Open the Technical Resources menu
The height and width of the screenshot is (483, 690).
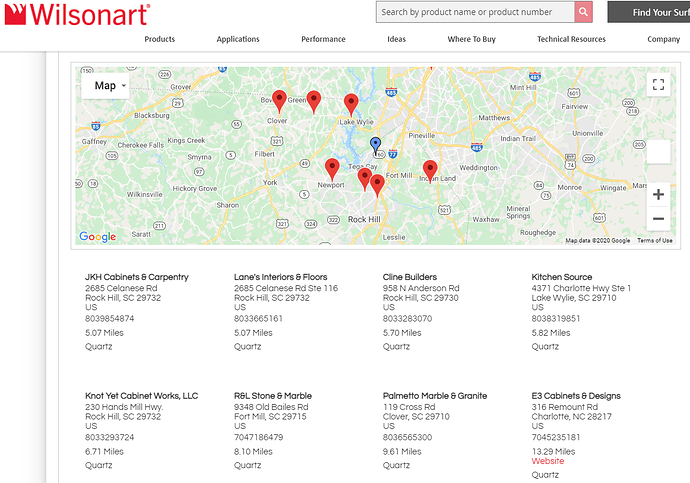(x=571, y=39)
